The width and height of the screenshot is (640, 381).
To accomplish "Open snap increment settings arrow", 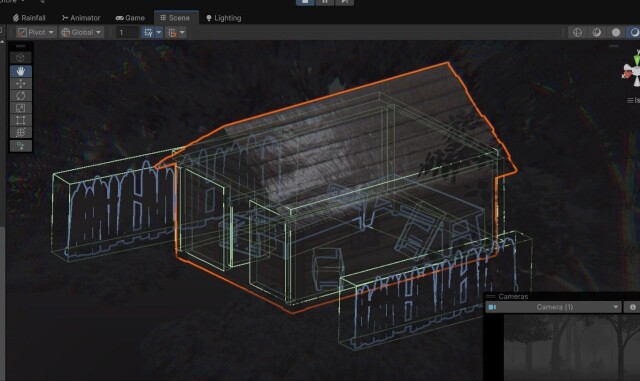I will tap(182, 32).
